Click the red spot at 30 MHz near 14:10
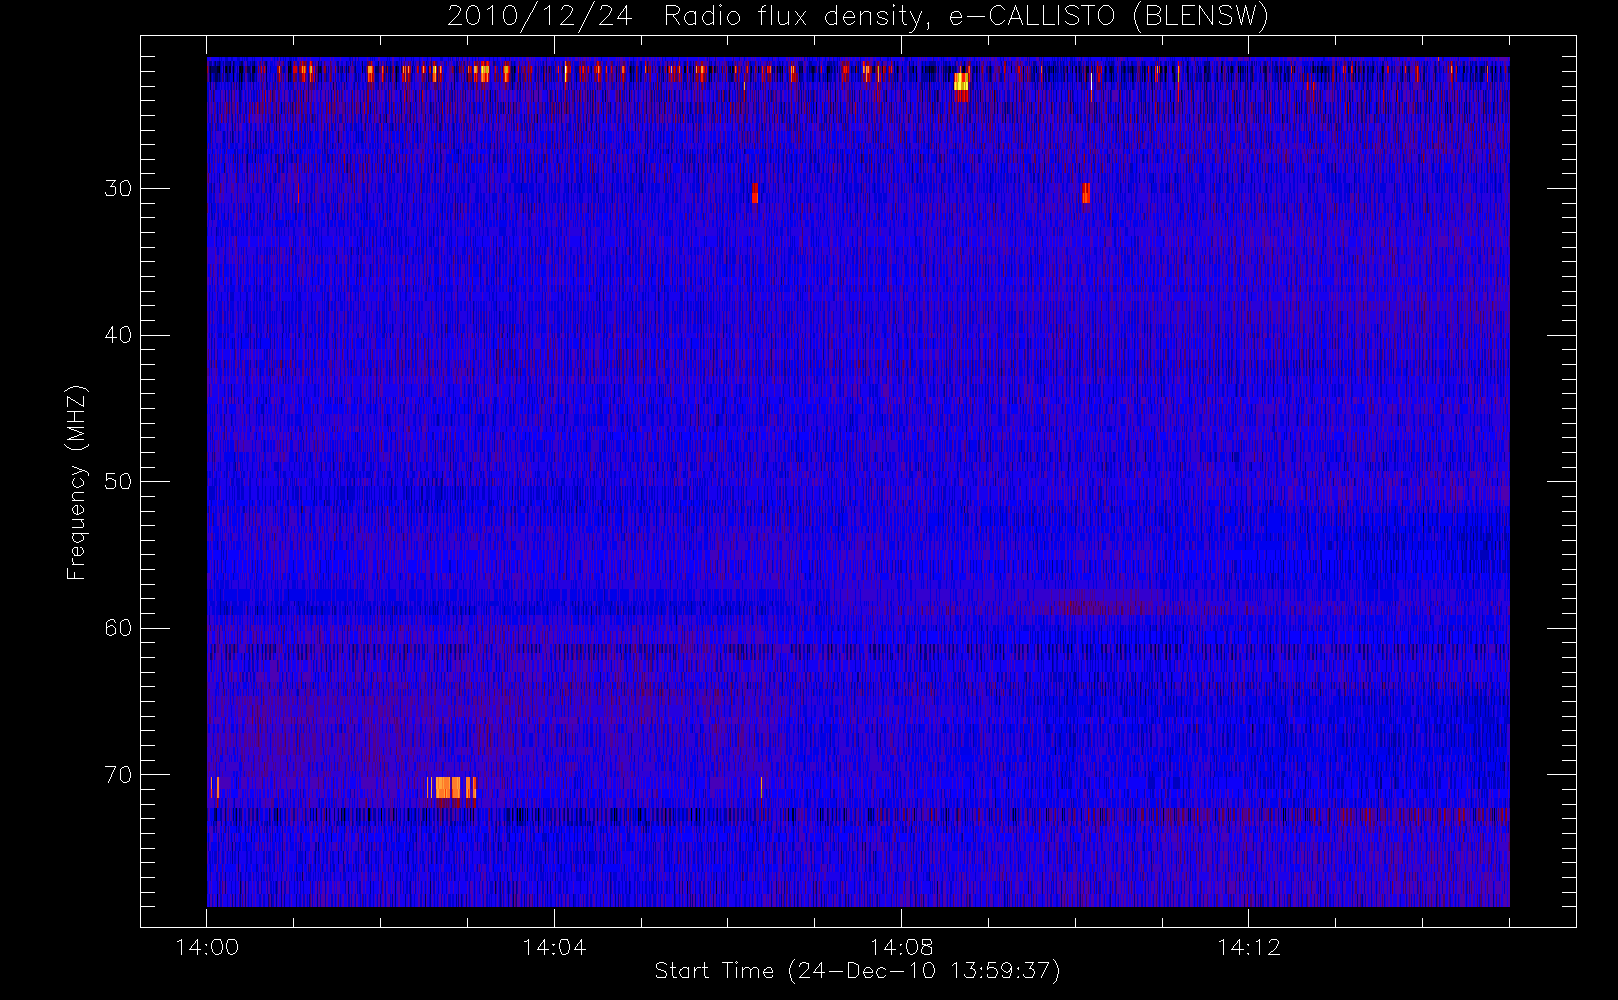This screenshot has width=1618, height=1000. click(1085, 193)
